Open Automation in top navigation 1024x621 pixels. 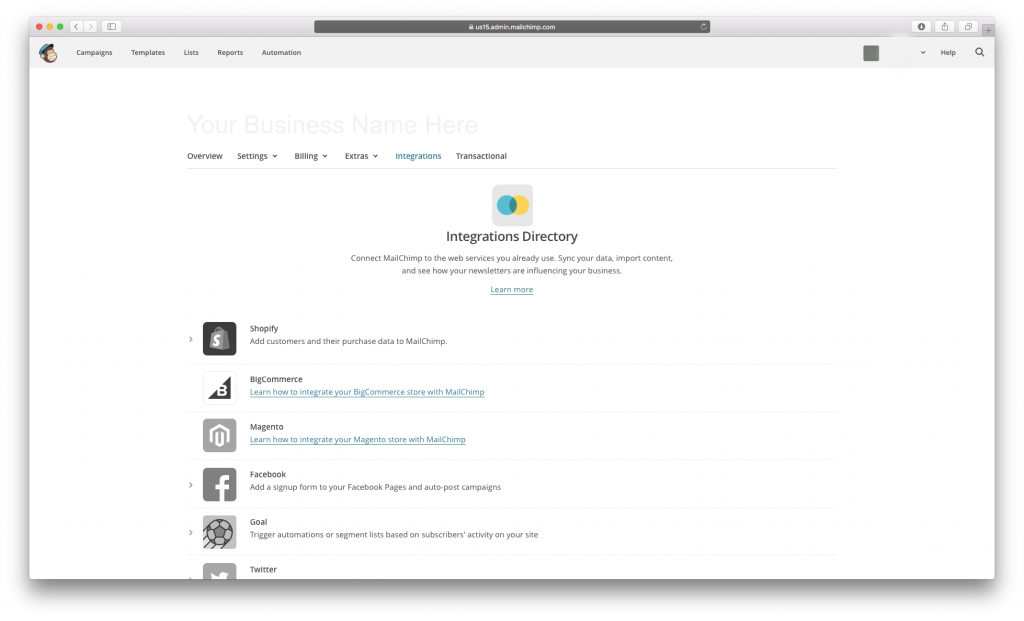pyautogui.click(x=281, y=53)
